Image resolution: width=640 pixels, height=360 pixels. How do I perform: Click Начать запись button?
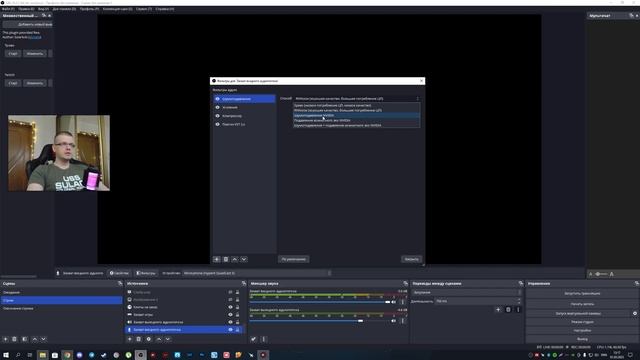click(x=582, y=304)
